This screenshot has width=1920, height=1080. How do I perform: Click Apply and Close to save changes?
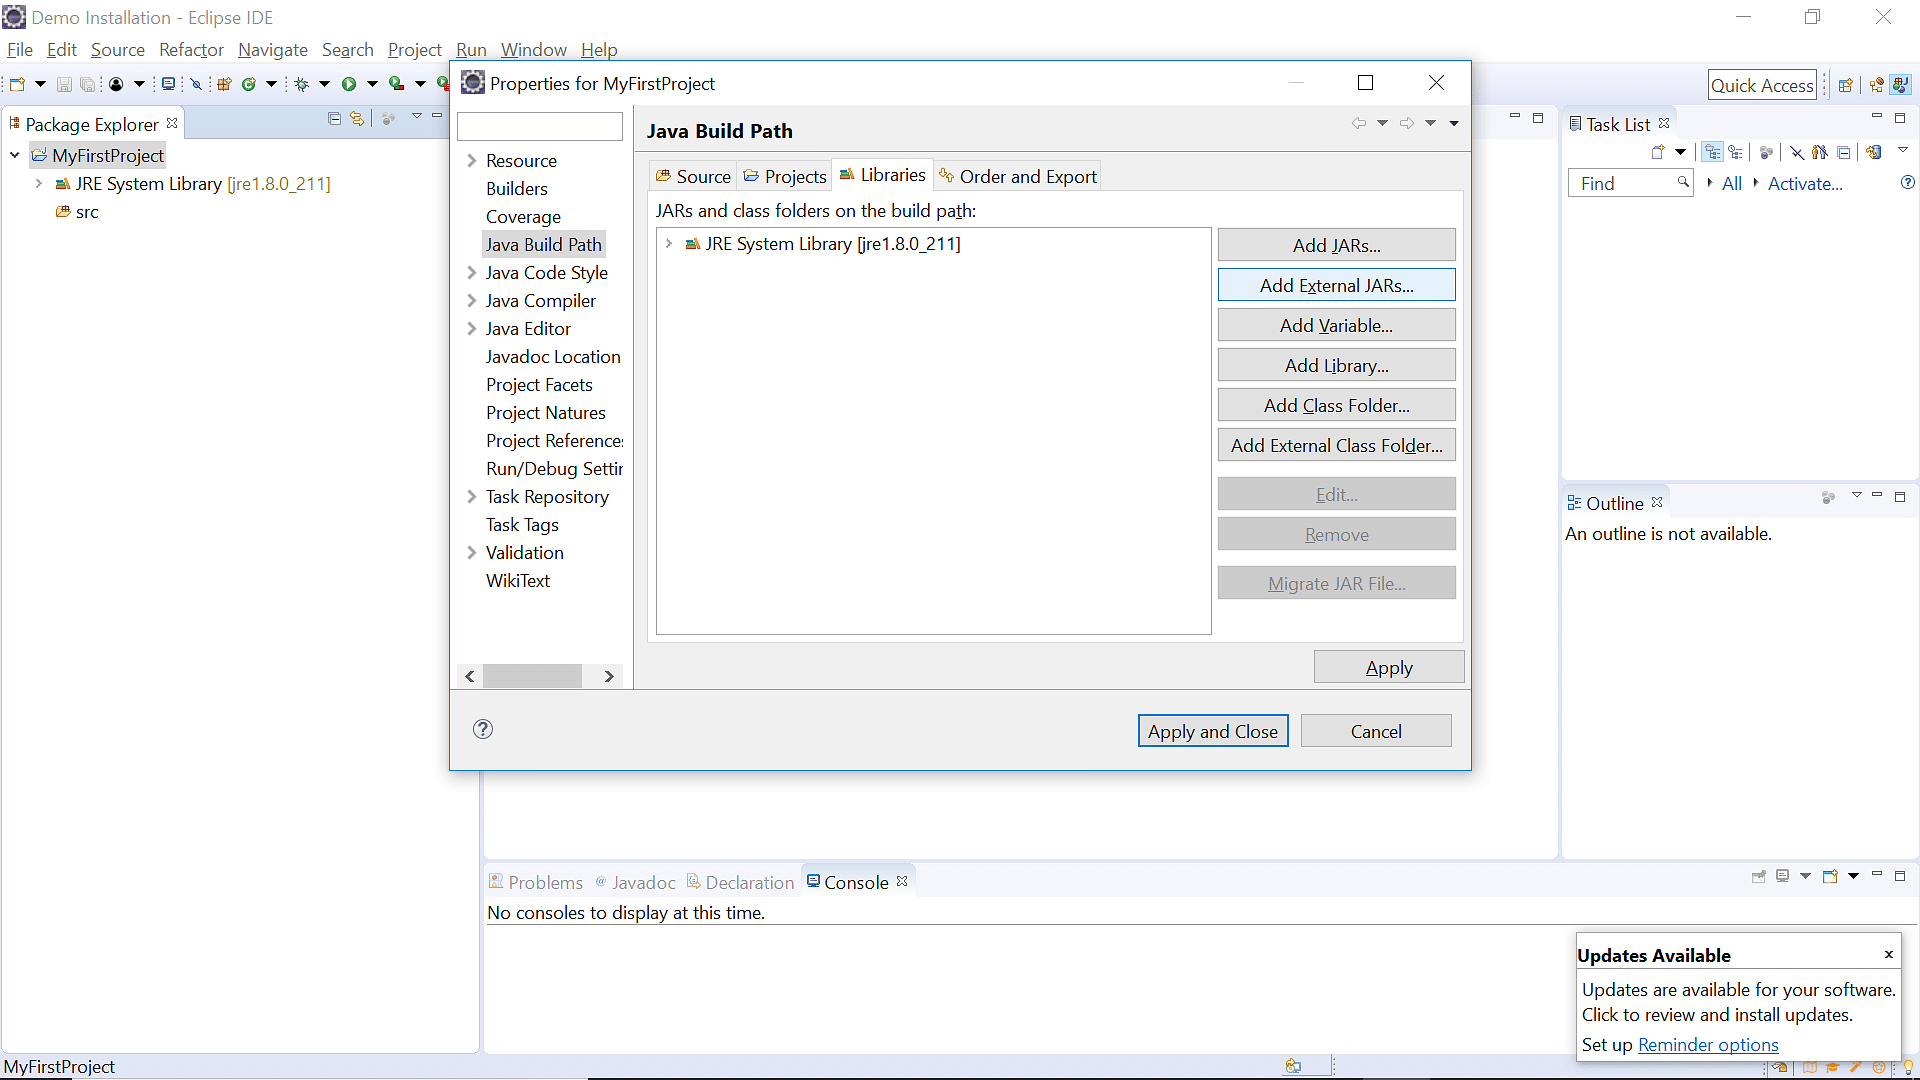pos(1211,731)
